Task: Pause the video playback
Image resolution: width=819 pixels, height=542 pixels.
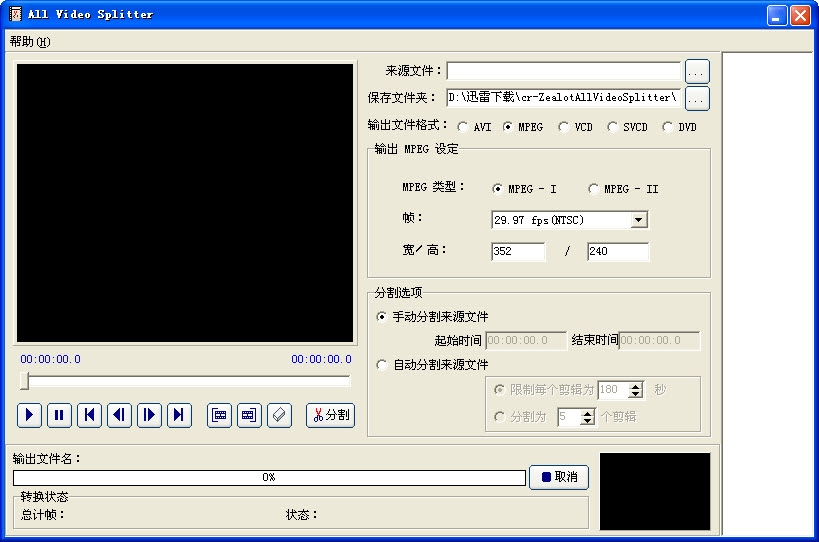Action: [x=59, y=415]
